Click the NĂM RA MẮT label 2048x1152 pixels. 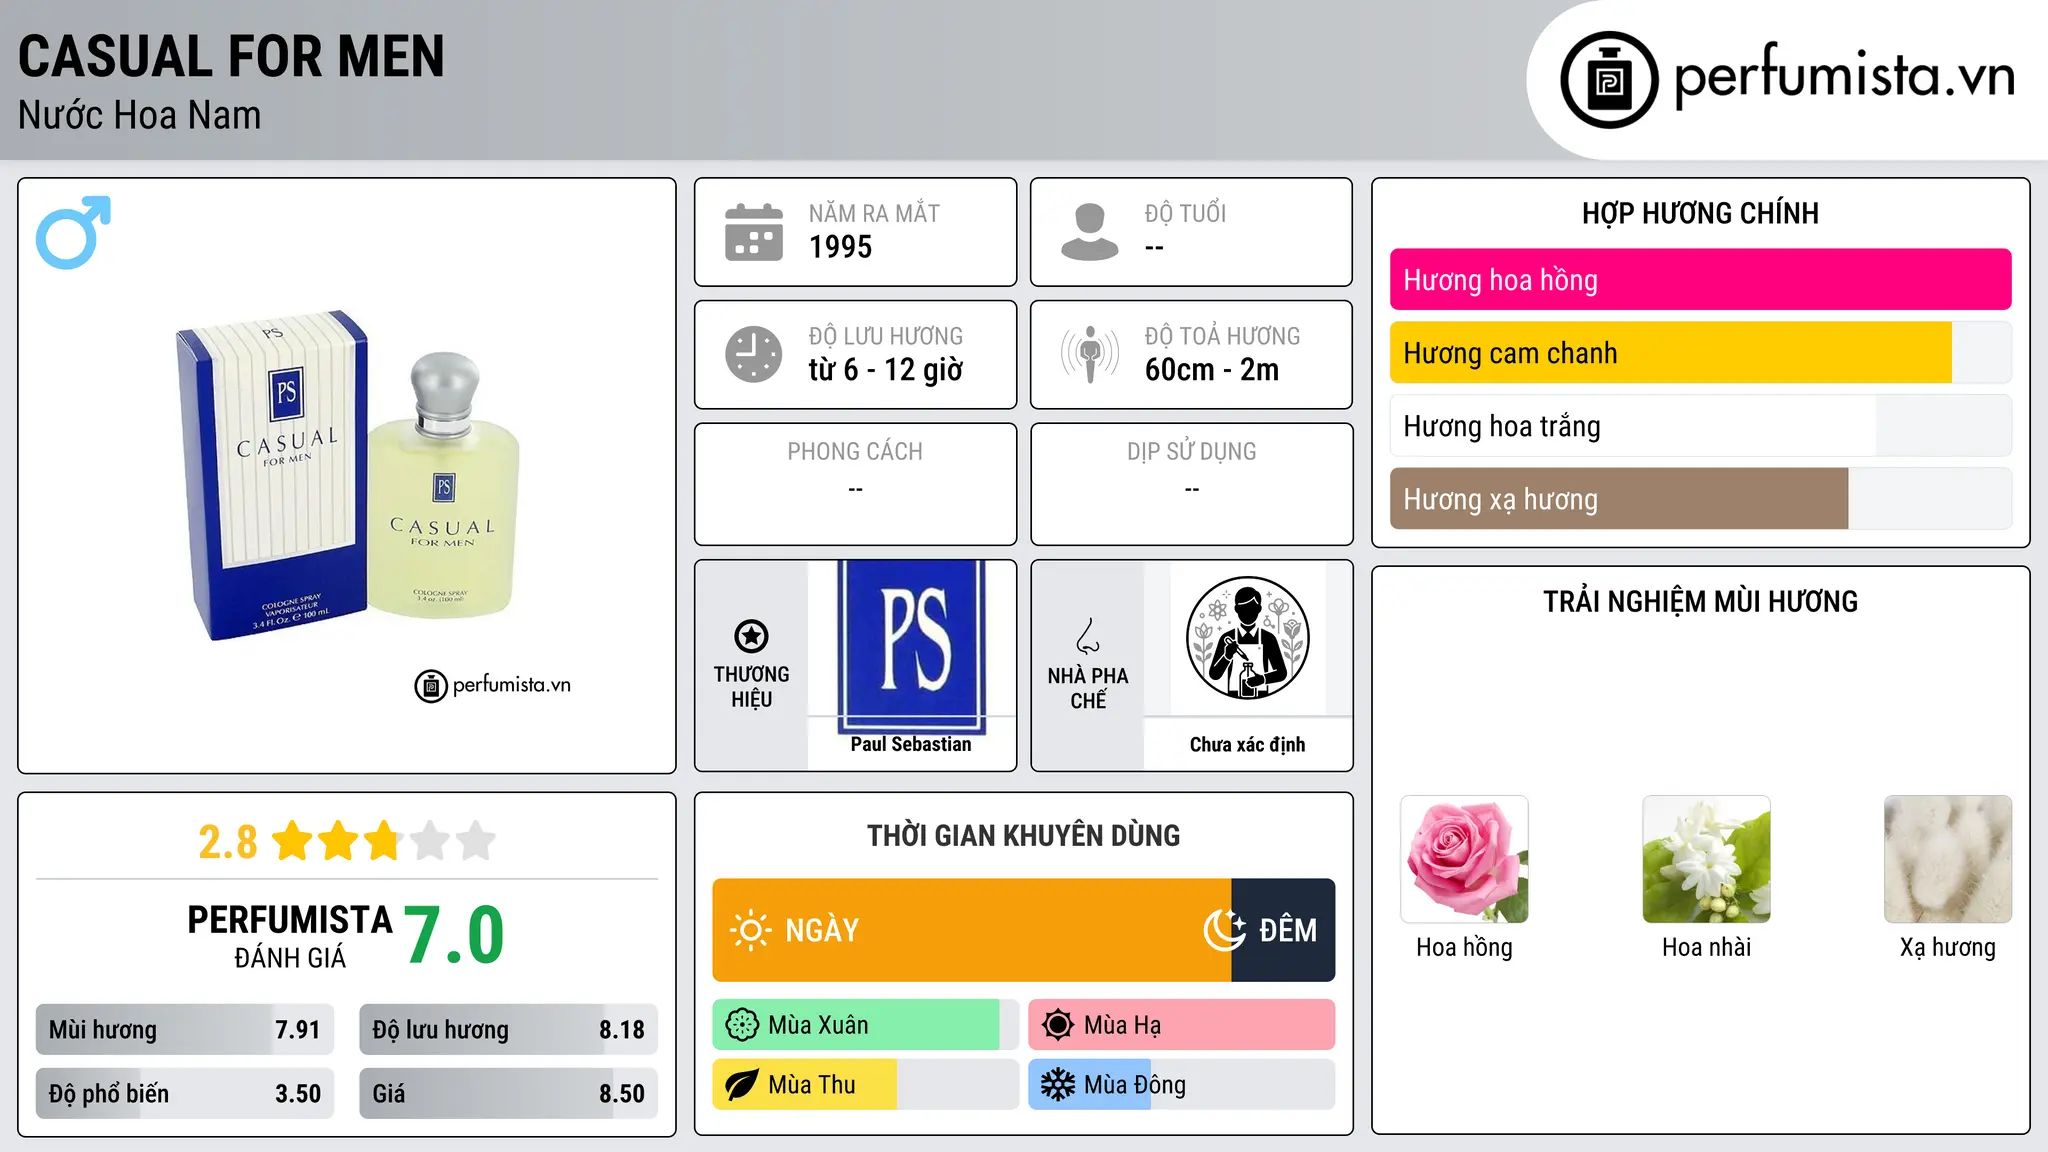pos(874,213)
